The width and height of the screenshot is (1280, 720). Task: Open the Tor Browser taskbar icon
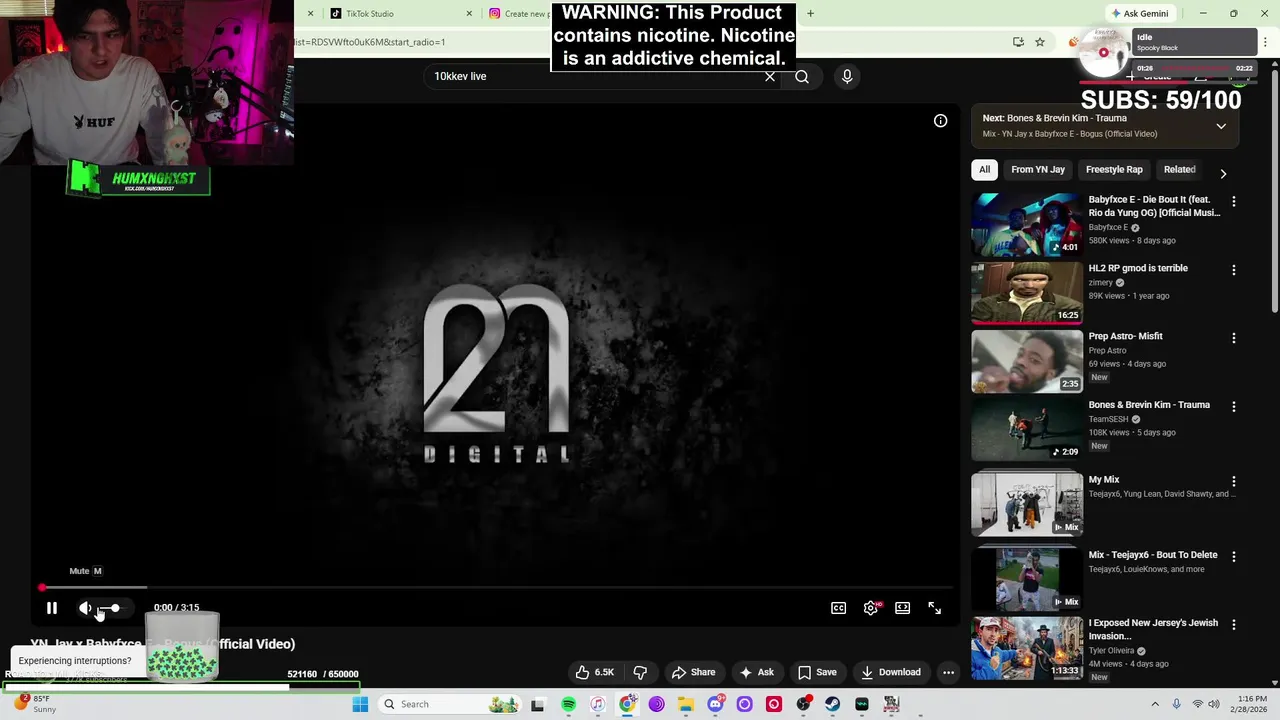(x=656, y=704)
